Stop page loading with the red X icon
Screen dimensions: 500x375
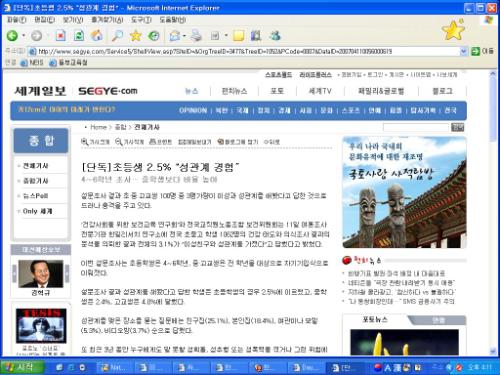click(60, 35)
